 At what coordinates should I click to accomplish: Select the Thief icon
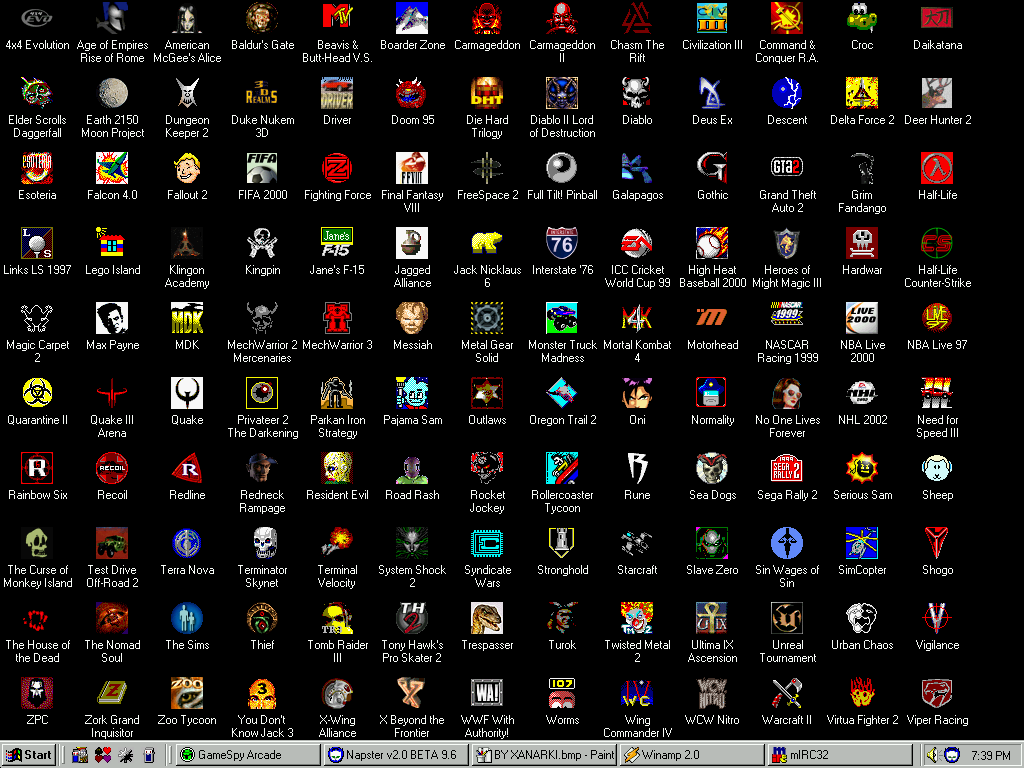click(262, 618)
